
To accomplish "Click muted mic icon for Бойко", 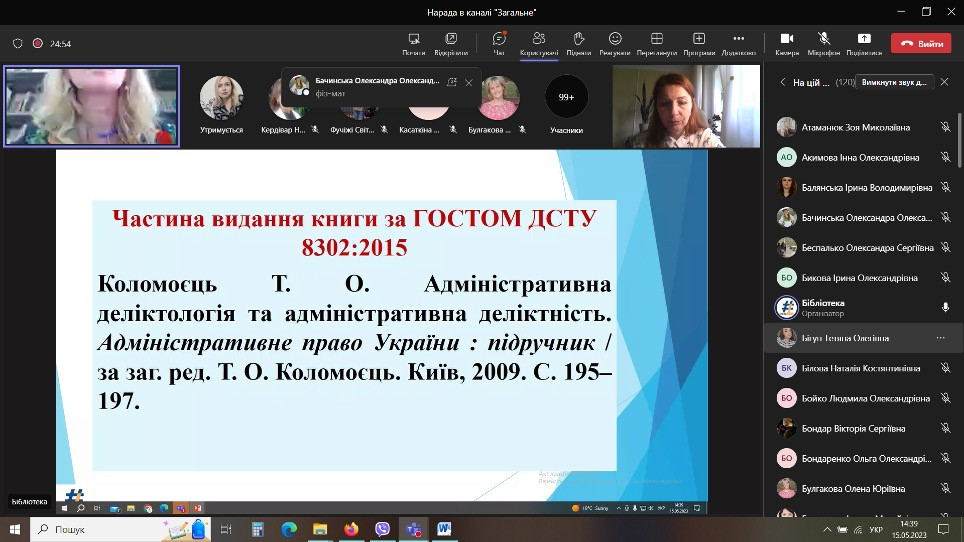I will (x=946, y=398).
